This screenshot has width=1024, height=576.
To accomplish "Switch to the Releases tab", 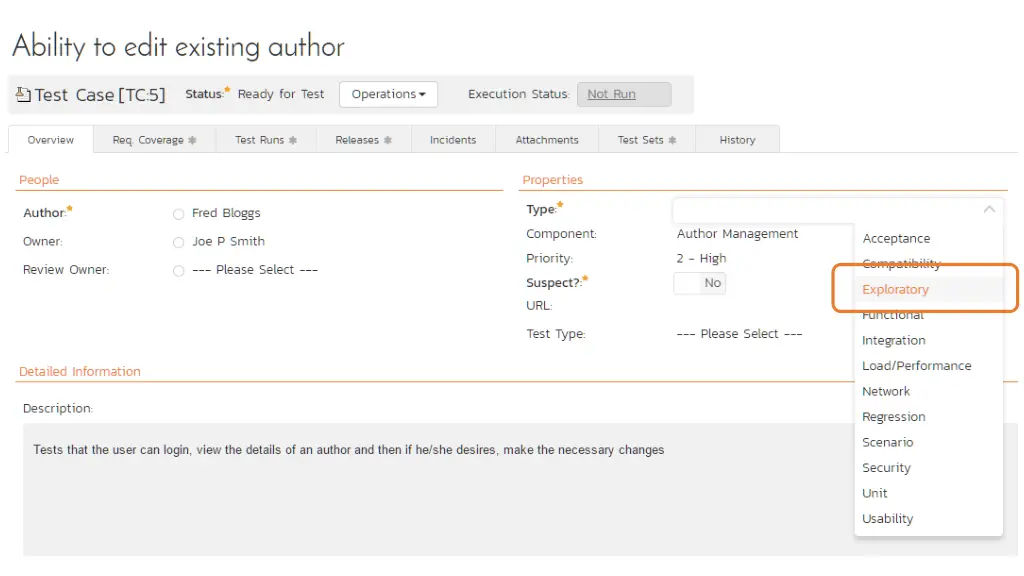I will tap(364, 140).
